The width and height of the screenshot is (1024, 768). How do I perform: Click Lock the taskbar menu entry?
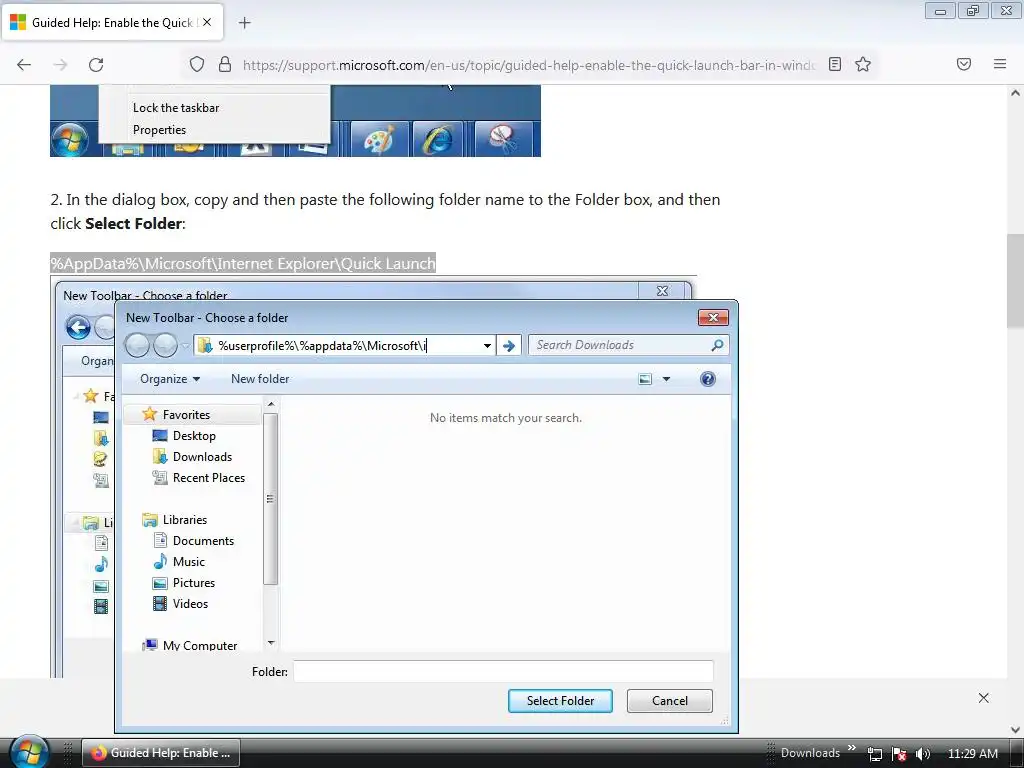click(x=176, y=108)
